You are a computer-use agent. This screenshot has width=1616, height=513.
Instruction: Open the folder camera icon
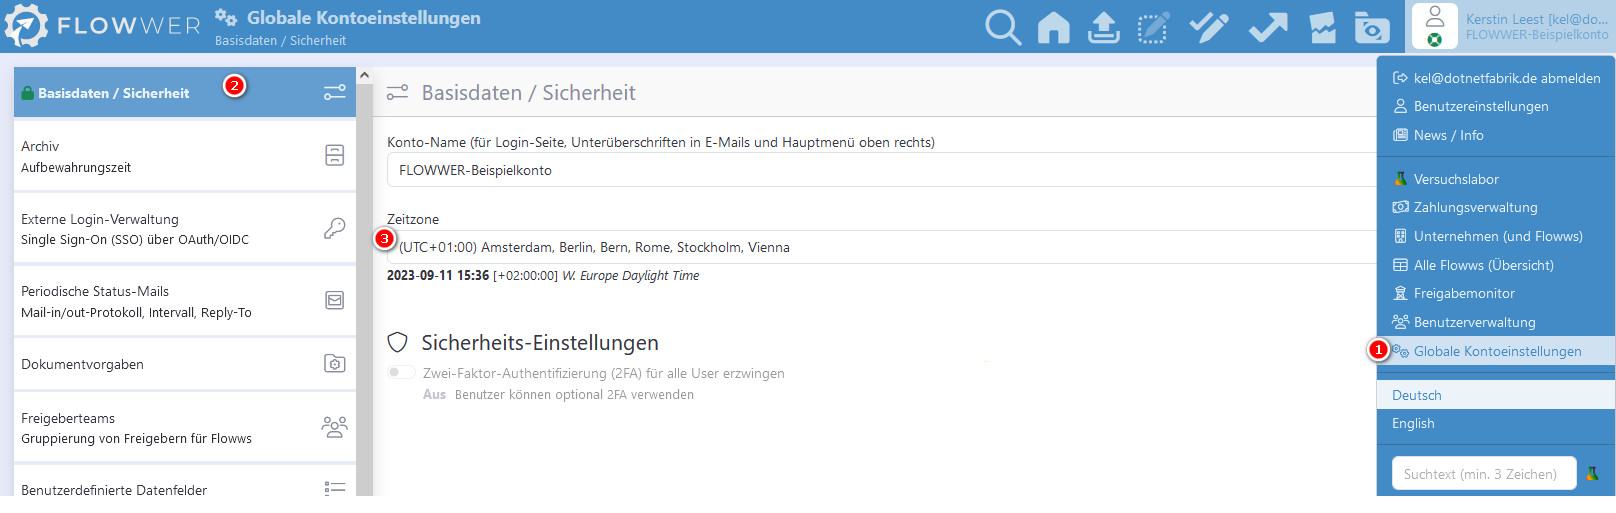pyautogui.click(x=1372, y=27)
